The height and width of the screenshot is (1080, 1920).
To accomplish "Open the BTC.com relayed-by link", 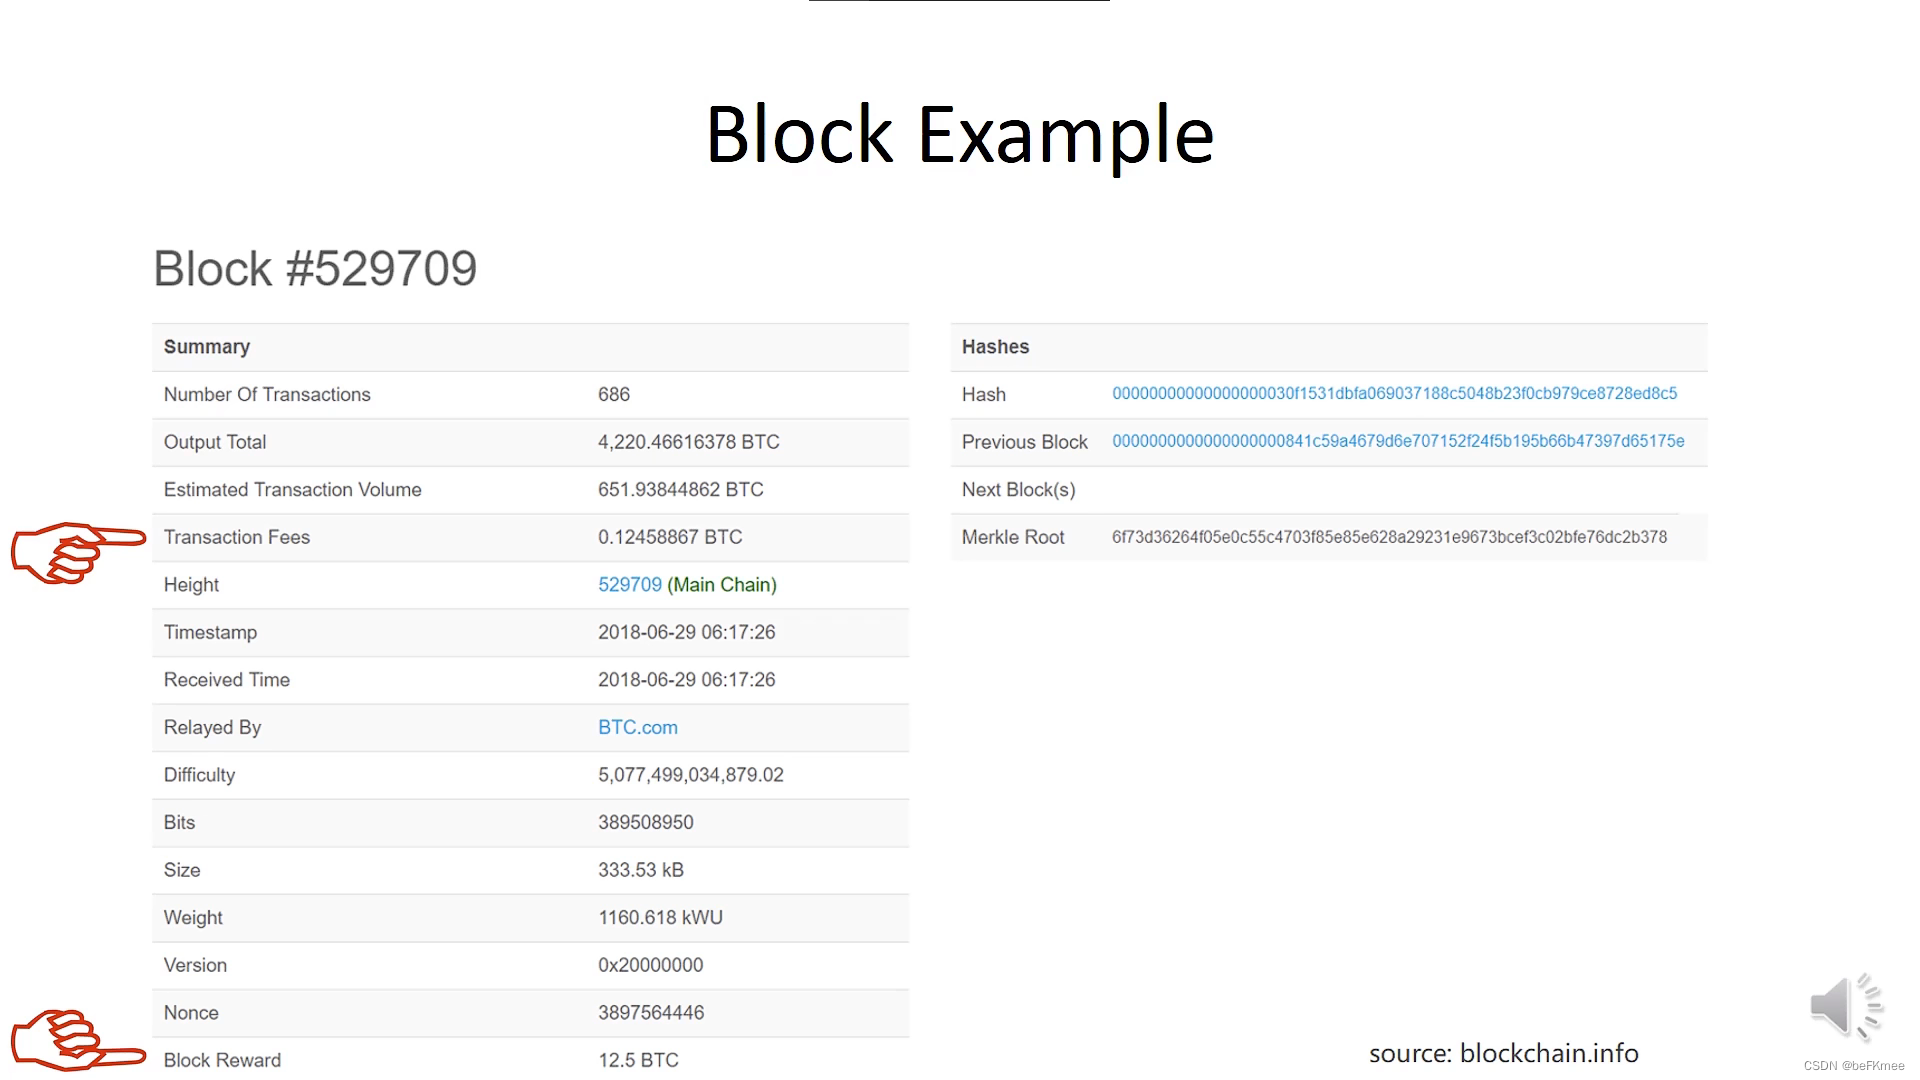I will (x=638, y=727).
